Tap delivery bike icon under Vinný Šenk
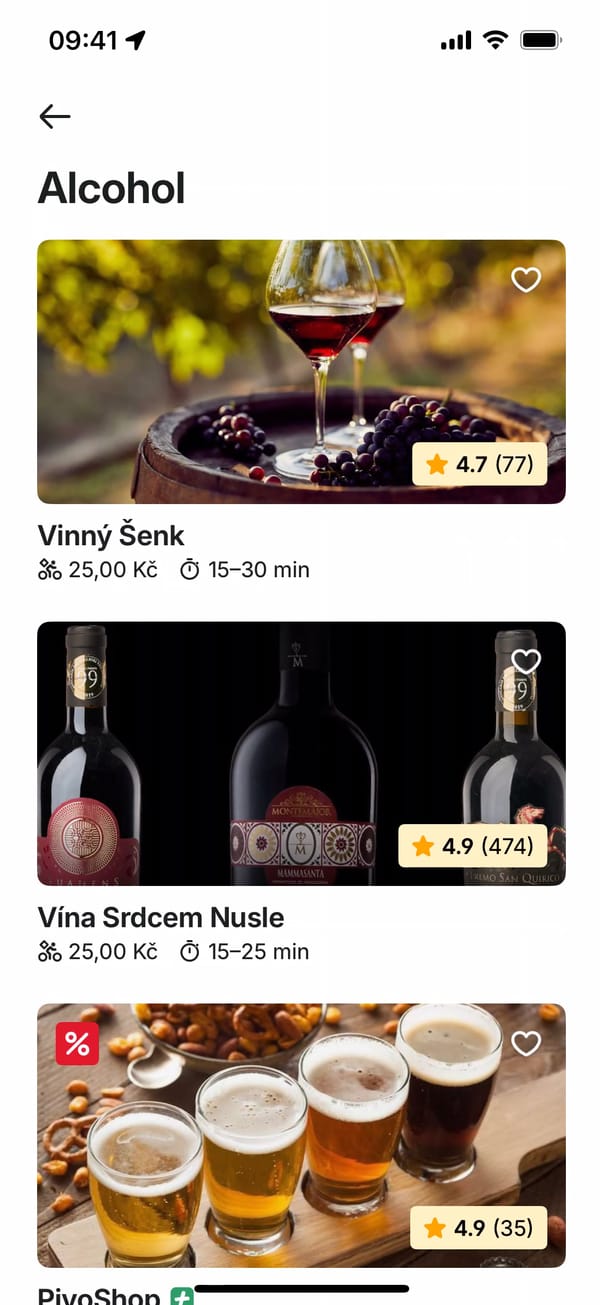This screenshot has width=603, height=1305. point(50,570)
